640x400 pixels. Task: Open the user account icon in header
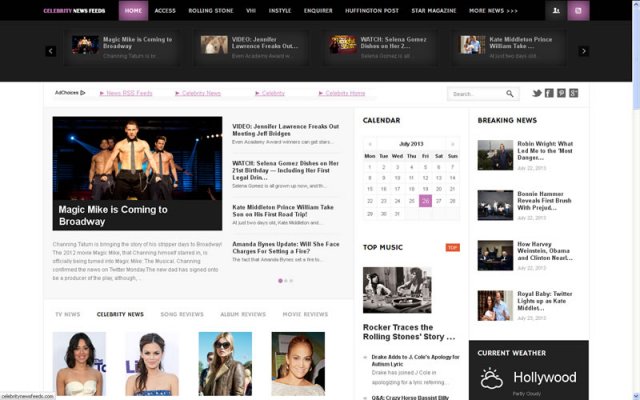tap(556, 11)
